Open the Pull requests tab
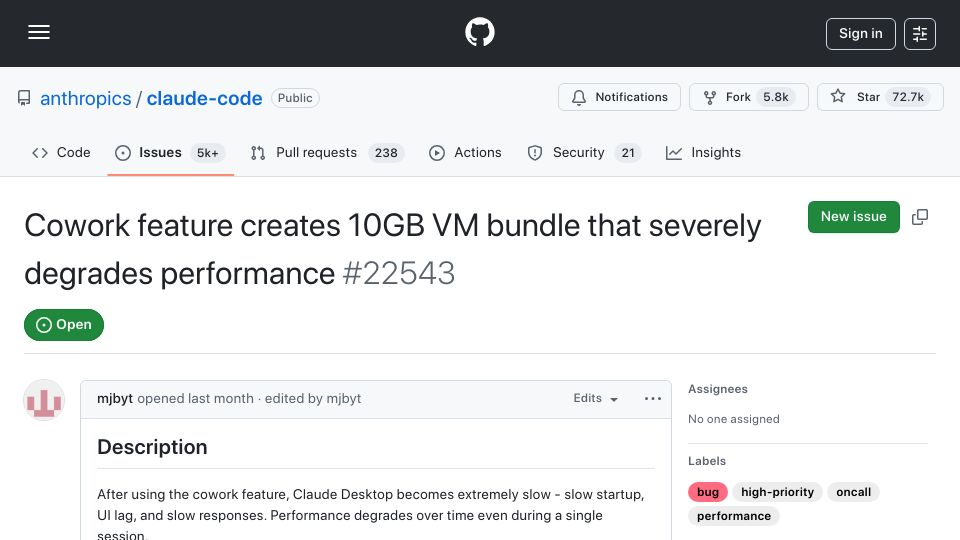This screenshot has width=960, height=540. (x=327, y=152)
